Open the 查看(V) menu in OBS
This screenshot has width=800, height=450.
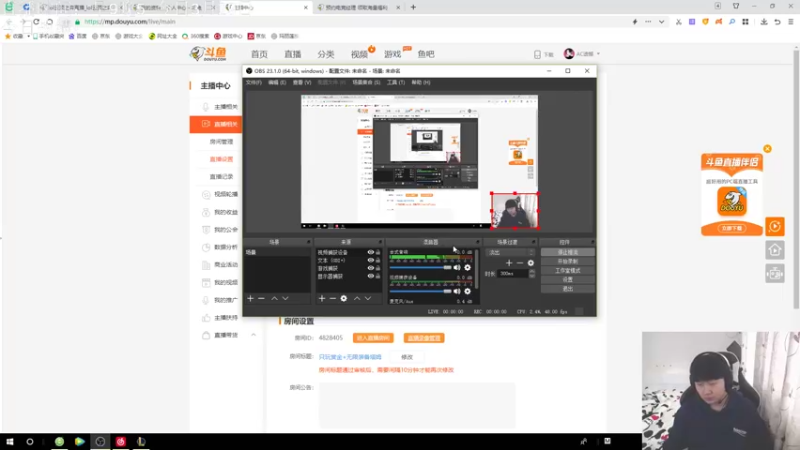point(302,82)
